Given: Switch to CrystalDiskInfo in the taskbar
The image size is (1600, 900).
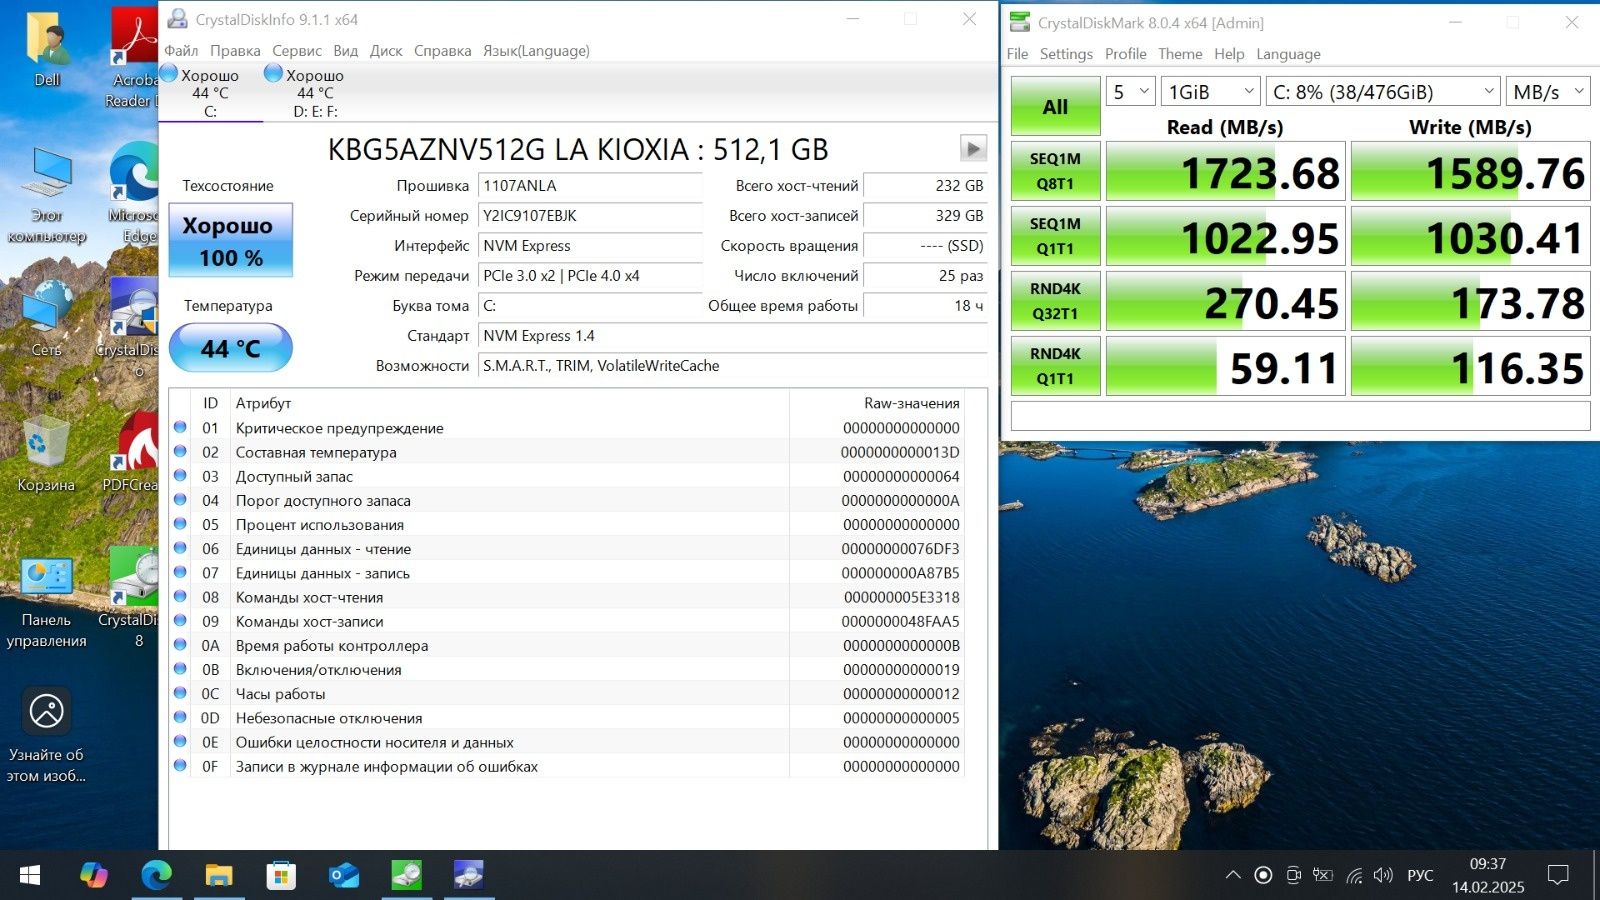Looking at the screenshot, I should (468, 875).
